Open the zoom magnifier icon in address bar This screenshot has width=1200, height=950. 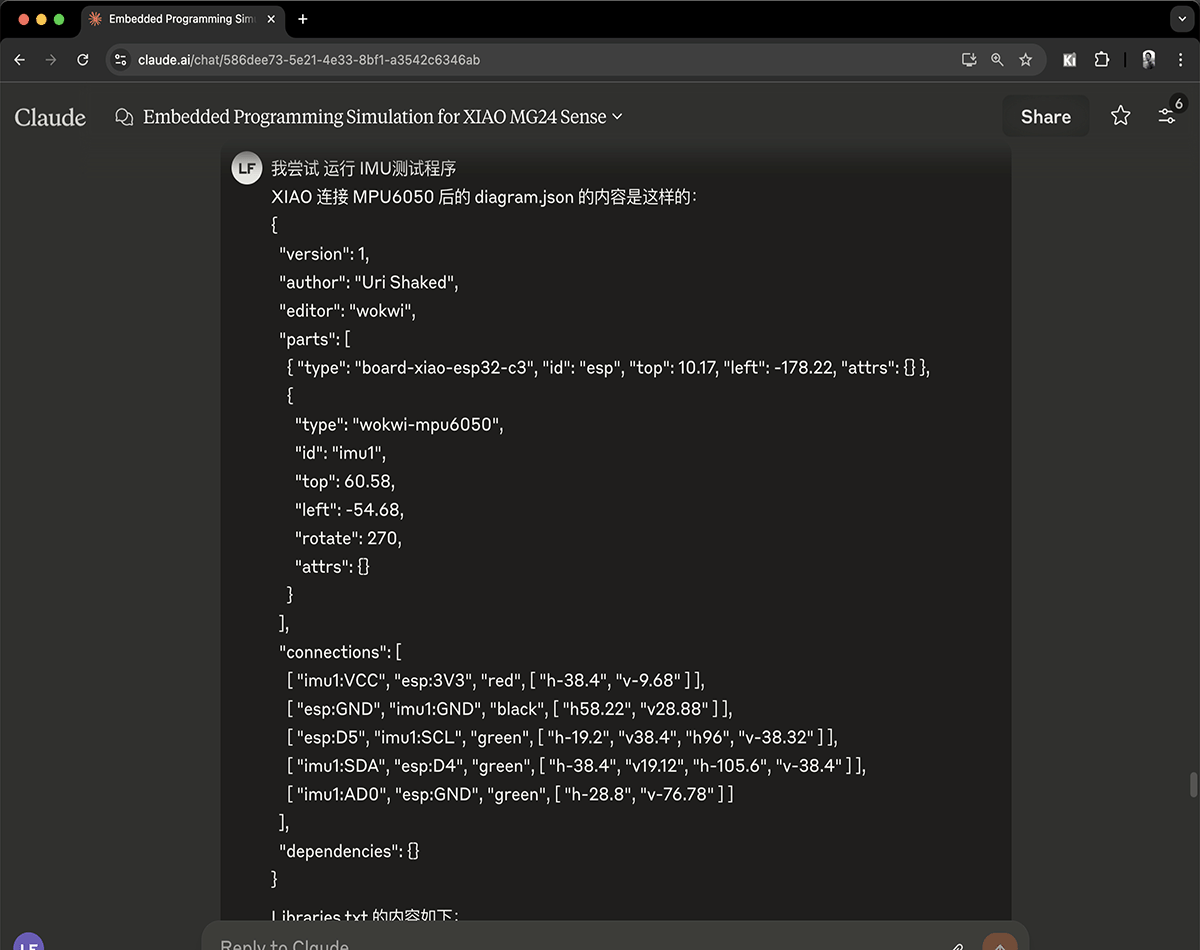pos(997,60)
